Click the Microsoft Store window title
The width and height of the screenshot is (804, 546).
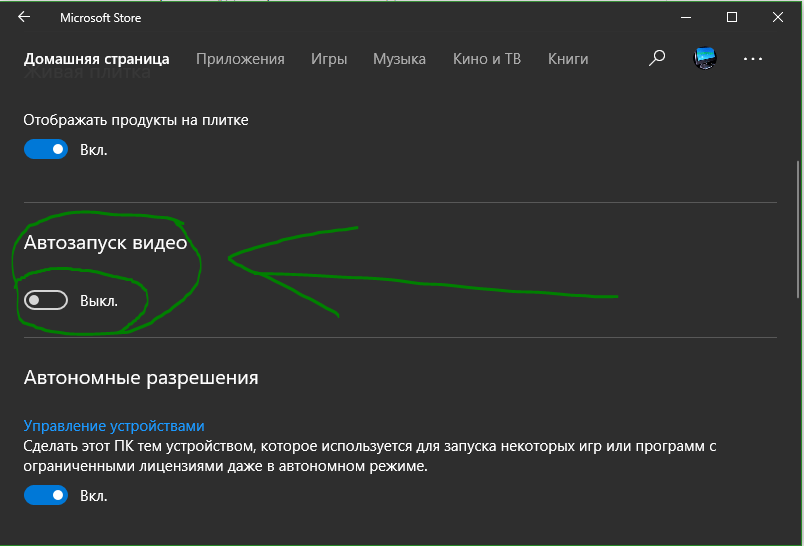point(100,18)
